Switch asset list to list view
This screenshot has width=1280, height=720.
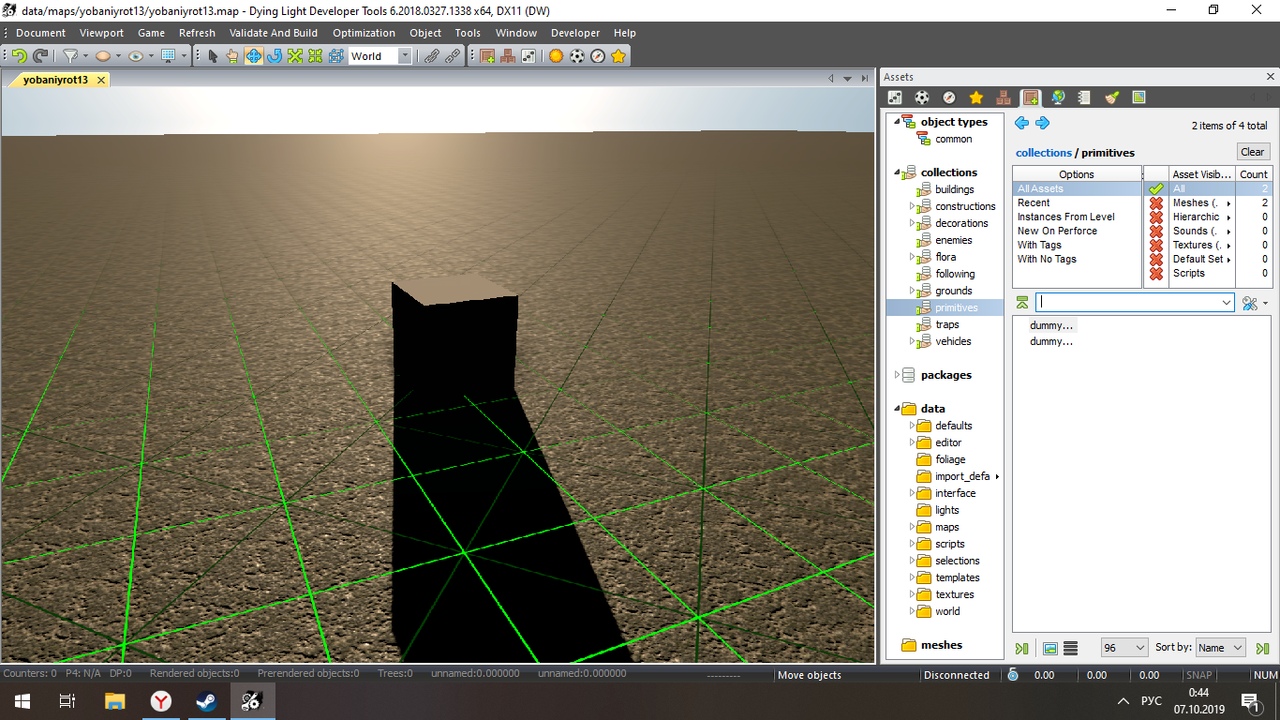click(1070, 648)
